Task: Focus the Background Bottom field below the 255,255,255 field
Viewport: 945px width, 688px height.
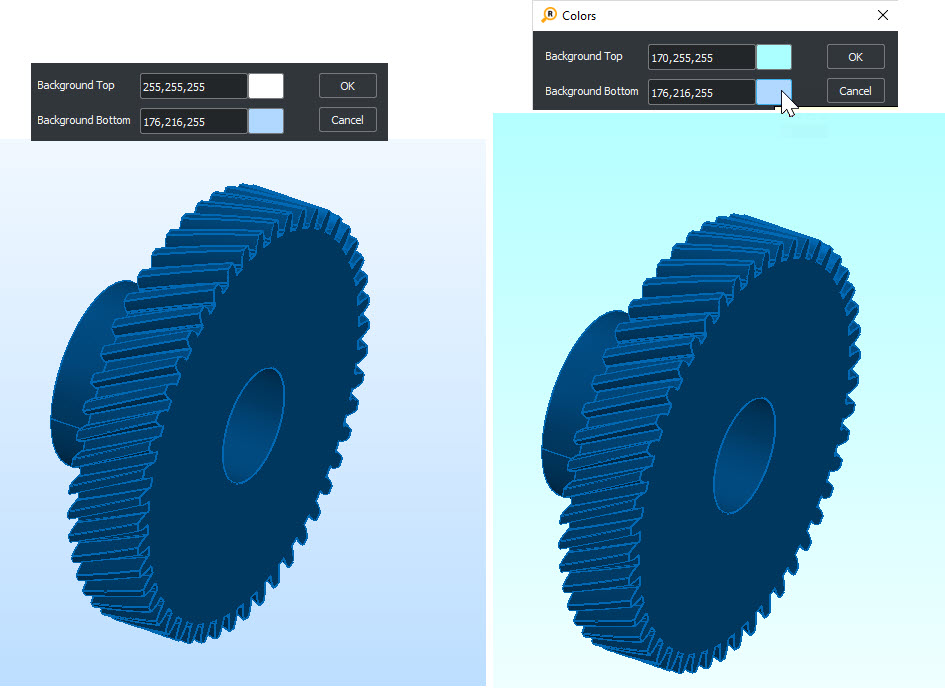Action: click(x=193, y=121)
